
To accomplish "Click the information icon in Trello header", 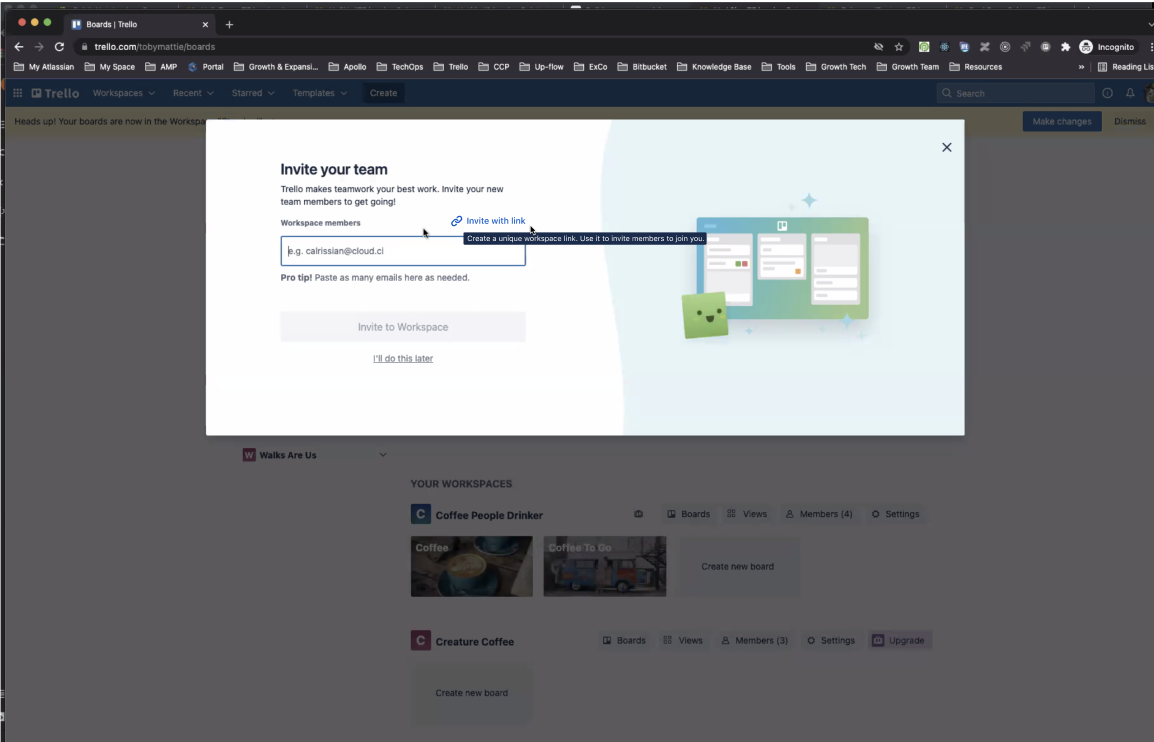I will (1107, 93).
